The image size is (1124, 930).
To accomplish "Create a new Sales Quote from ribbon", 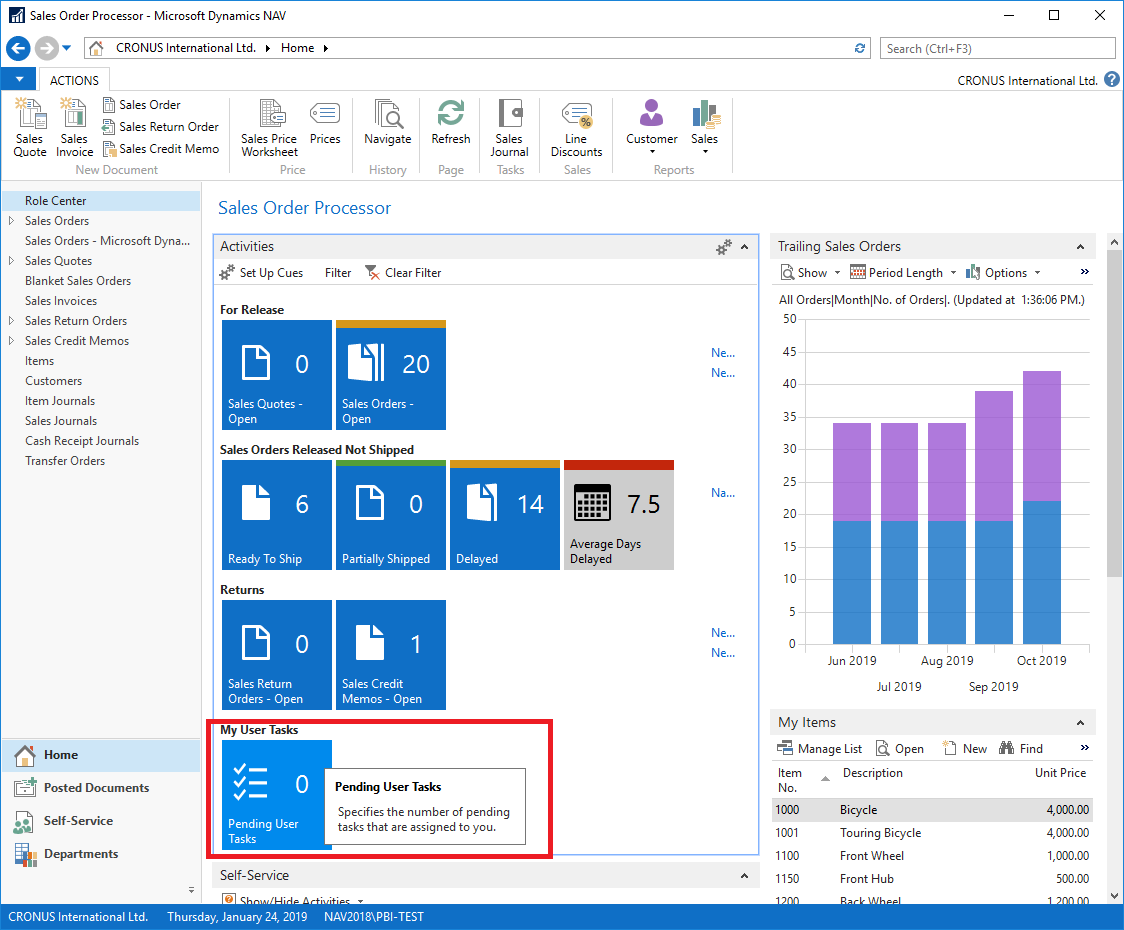I will point(30,128).
